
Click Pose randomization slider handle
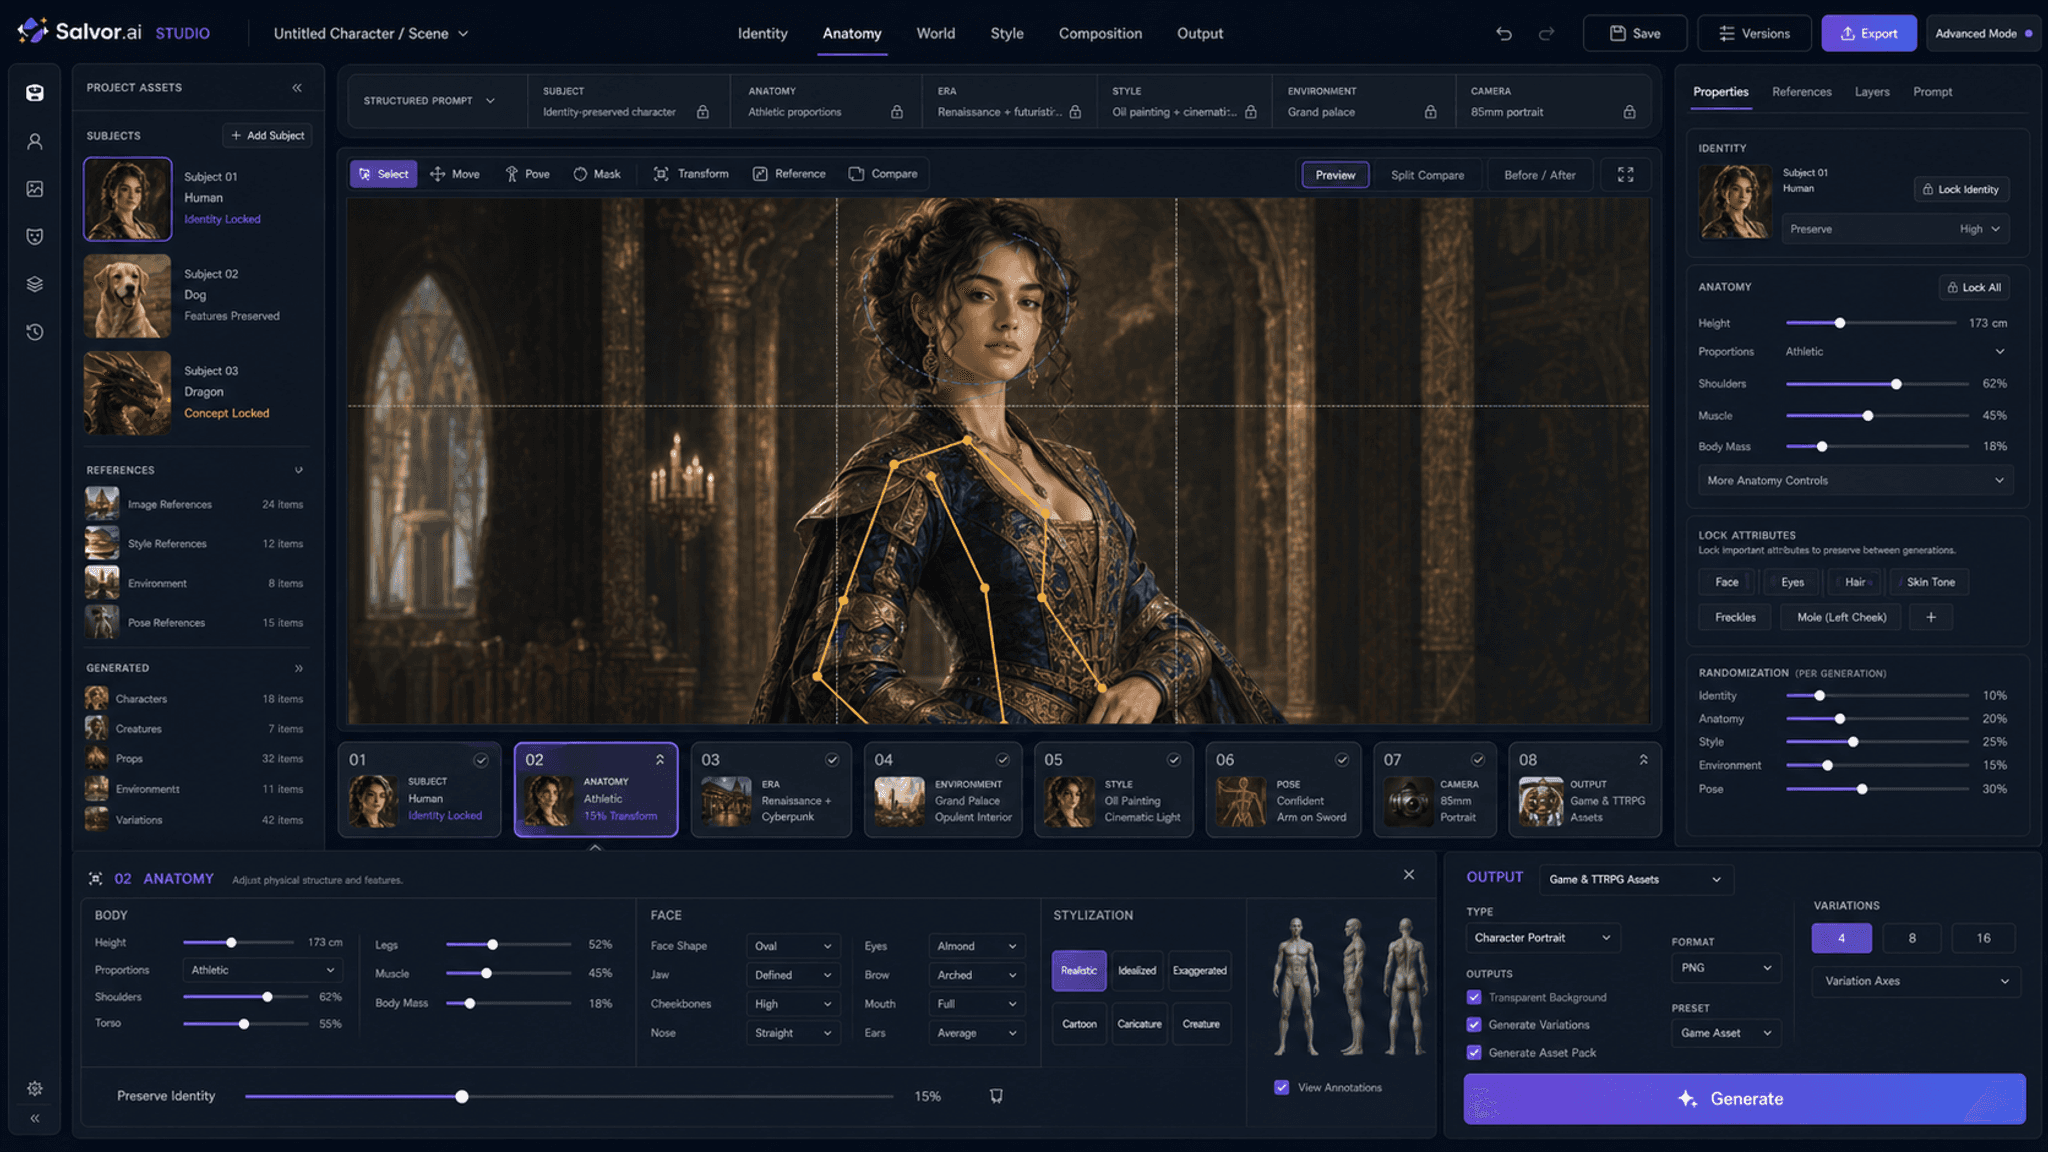point(1862,789)
